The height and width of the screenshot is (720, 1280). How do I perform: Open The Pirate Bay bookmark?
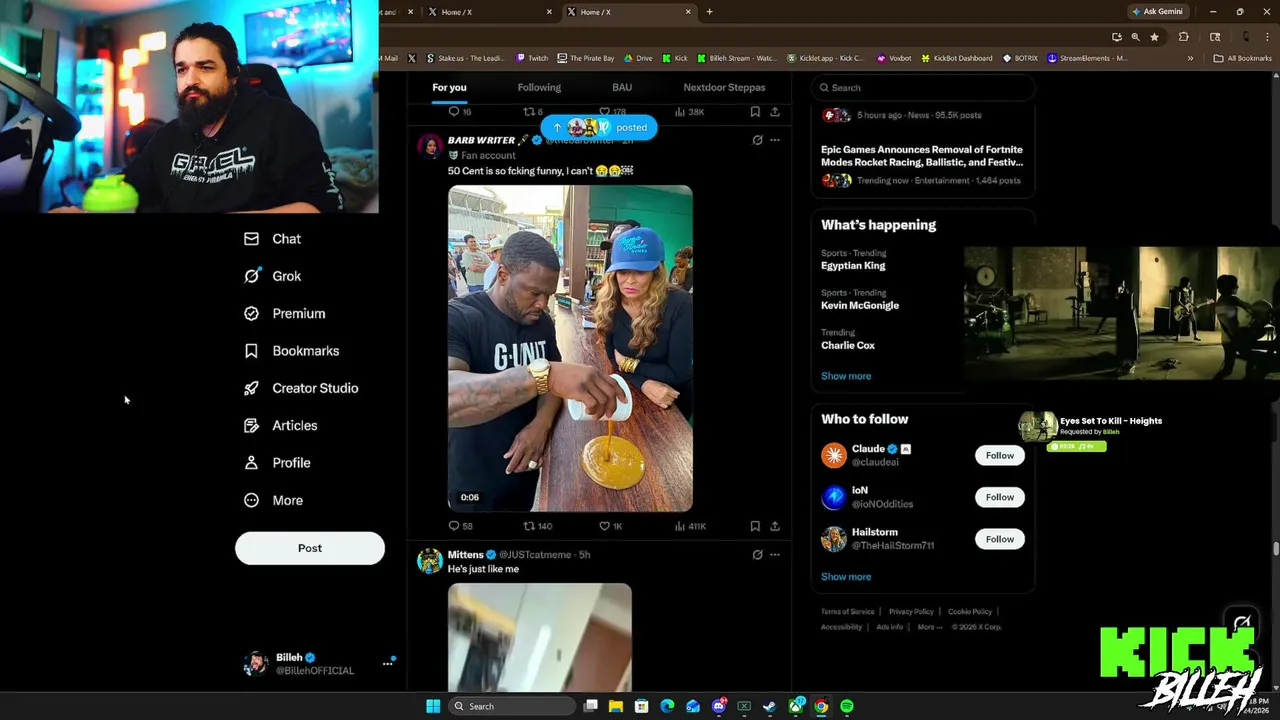[586, 58]
